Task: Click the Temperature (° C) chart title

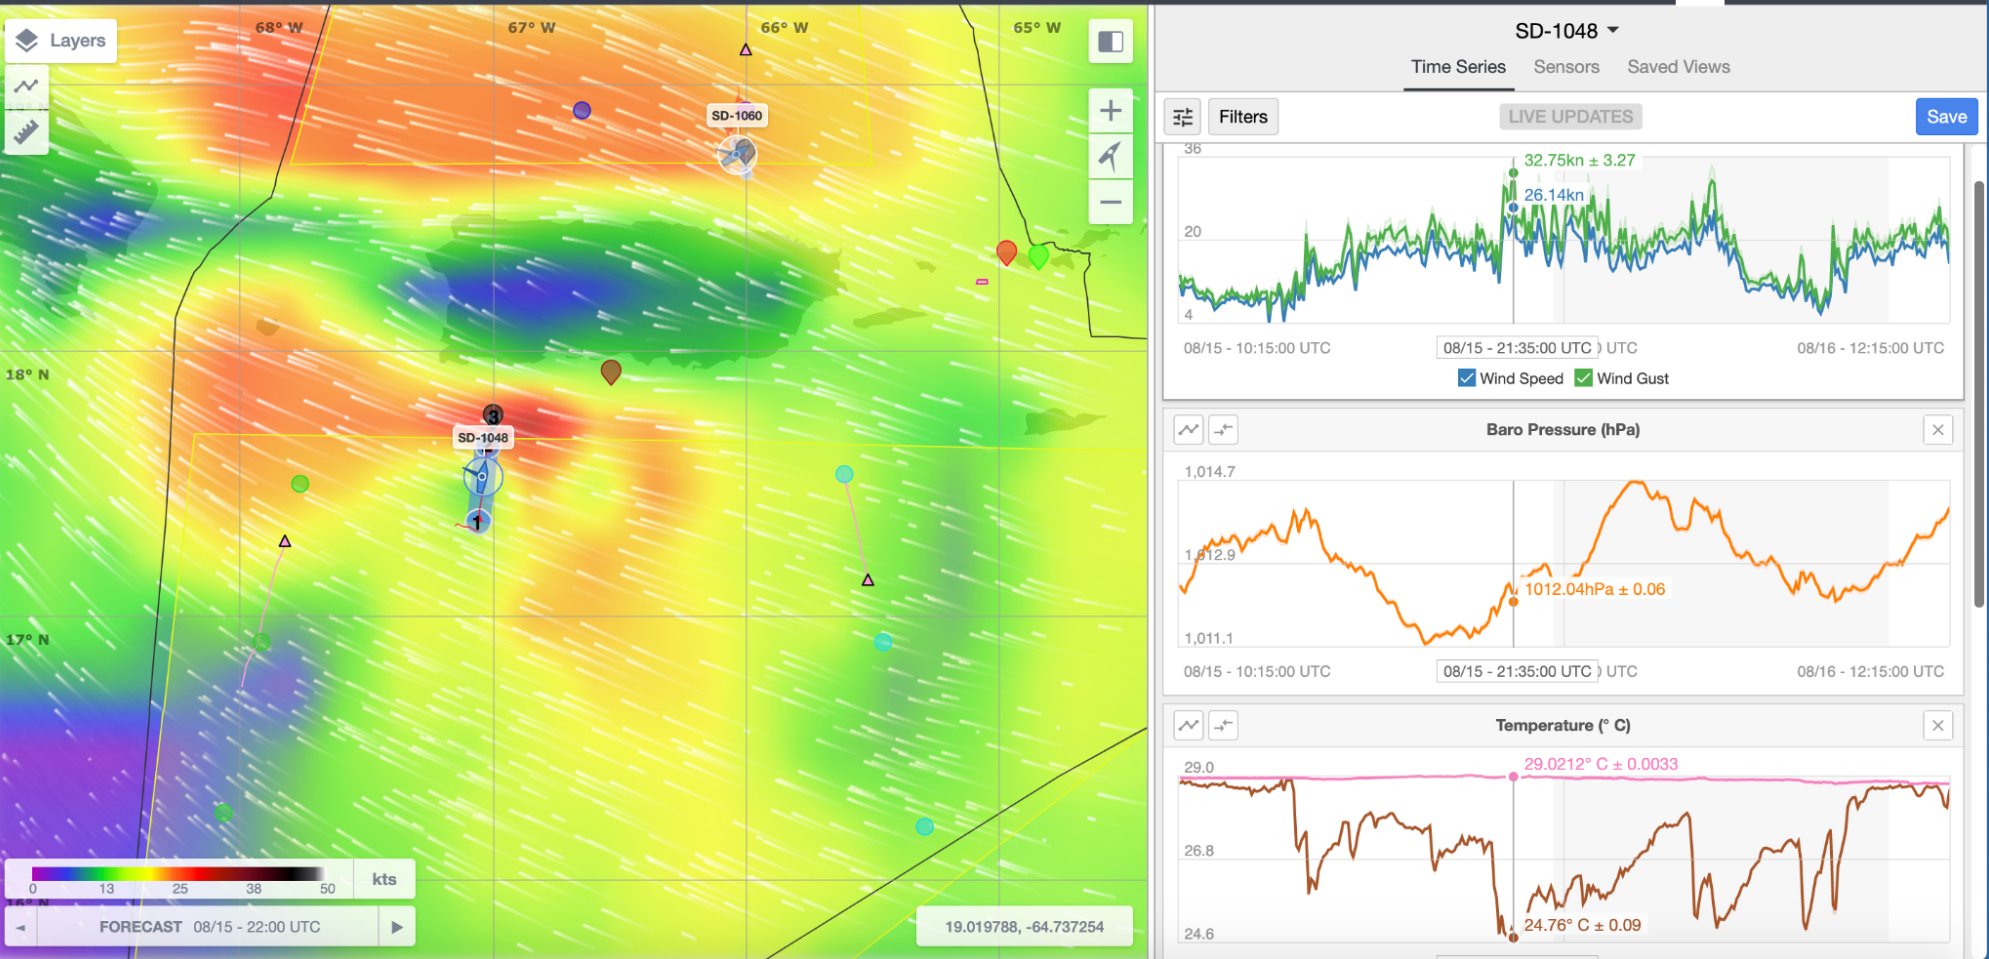Action: click(1563, 725)
